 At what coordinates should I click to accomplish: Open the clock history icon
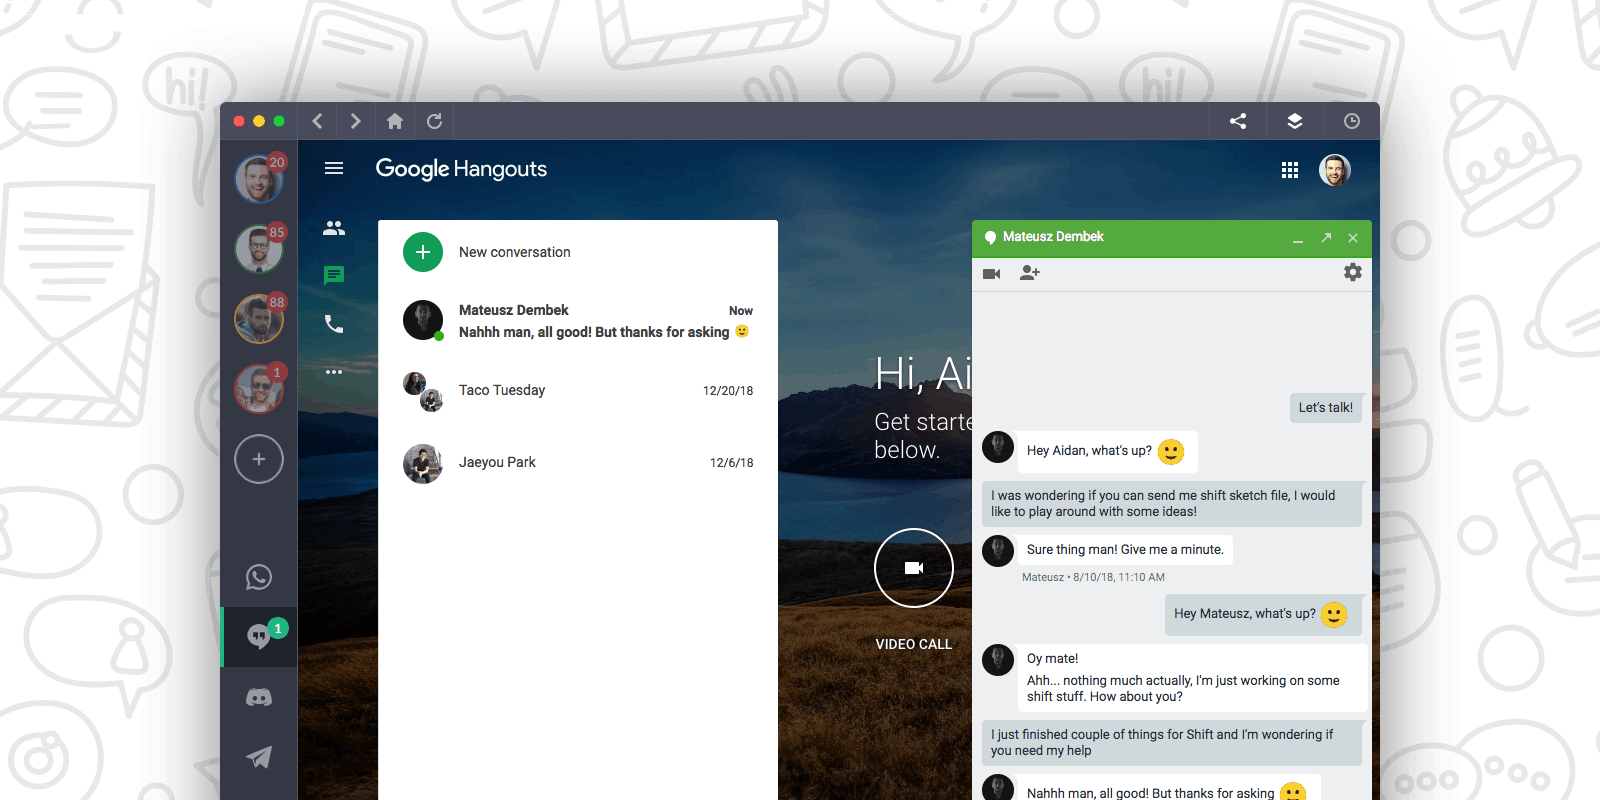point(1352,121)
